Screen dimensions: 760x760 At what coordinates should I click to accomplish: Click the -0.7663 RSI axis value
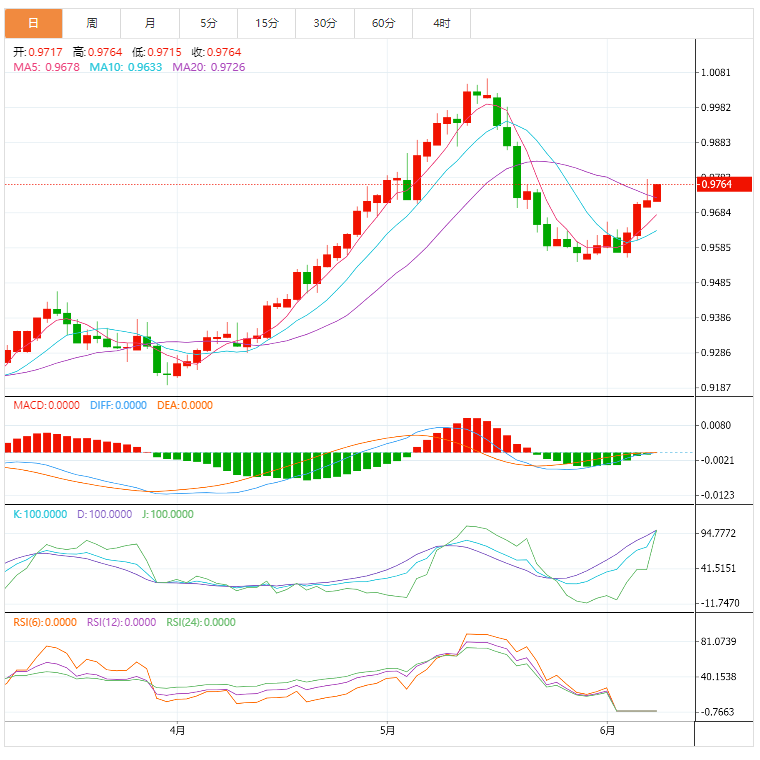717,712
